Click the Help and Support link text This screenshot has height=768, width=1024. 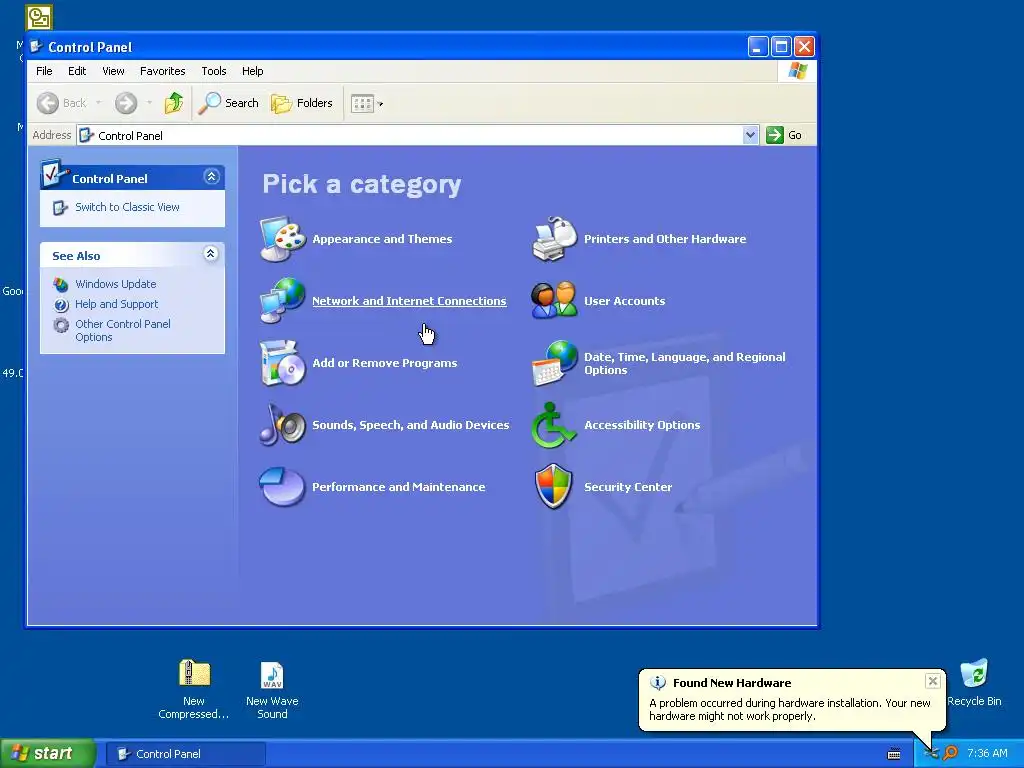click(117, 304)
